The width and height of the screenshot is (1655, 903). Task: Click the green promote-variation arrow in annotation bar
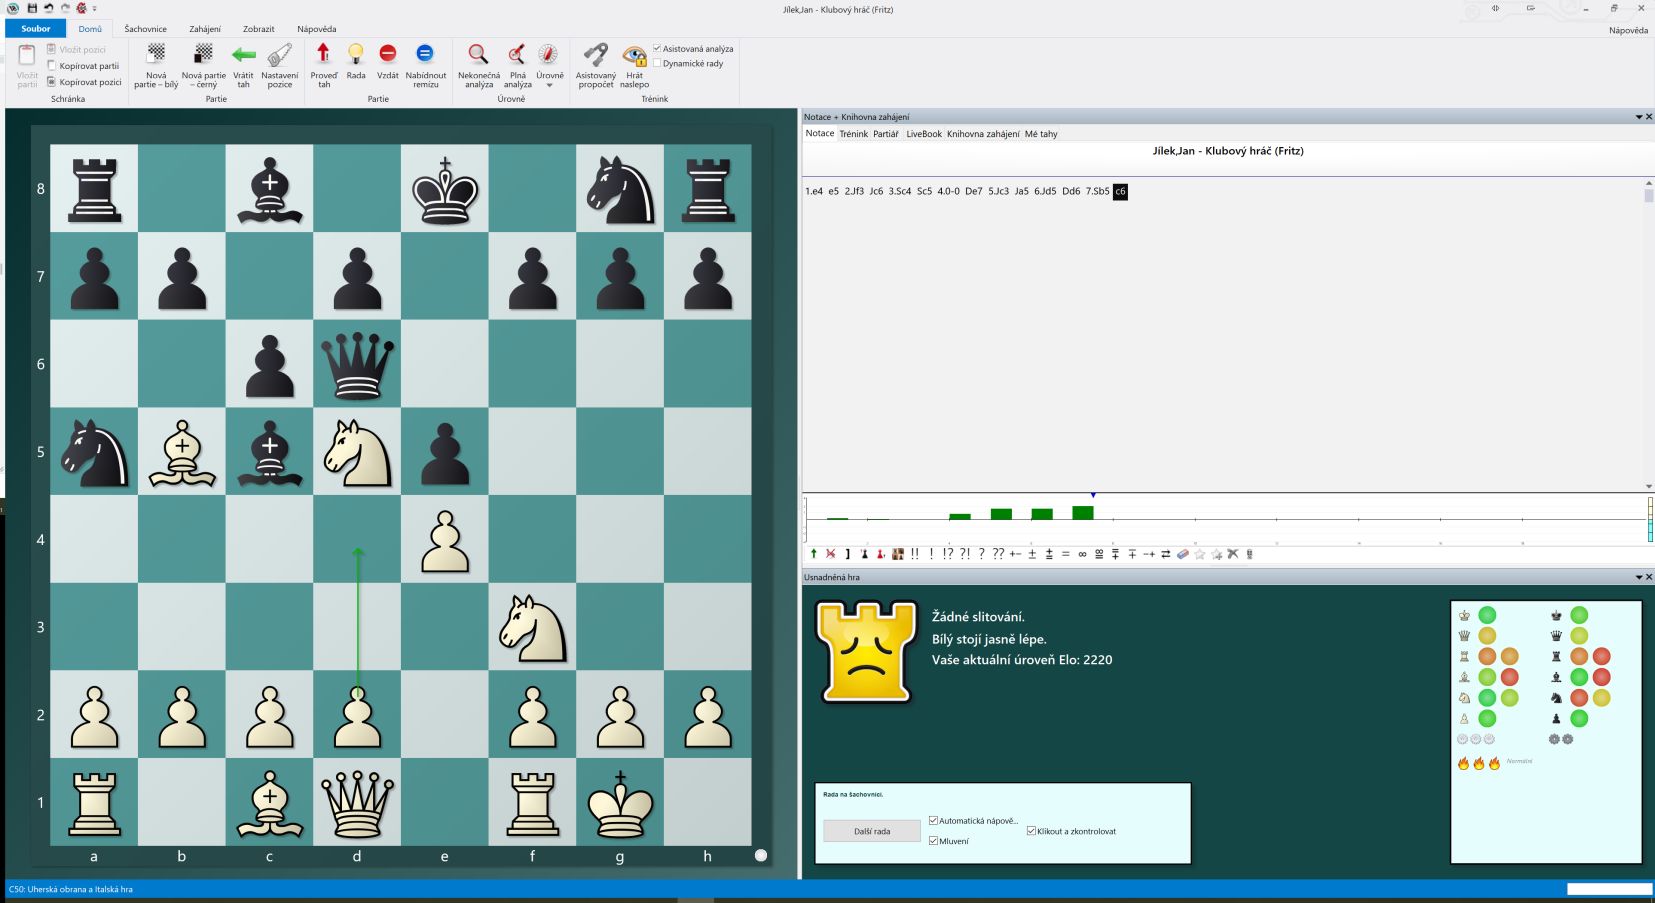coord(813,554)
